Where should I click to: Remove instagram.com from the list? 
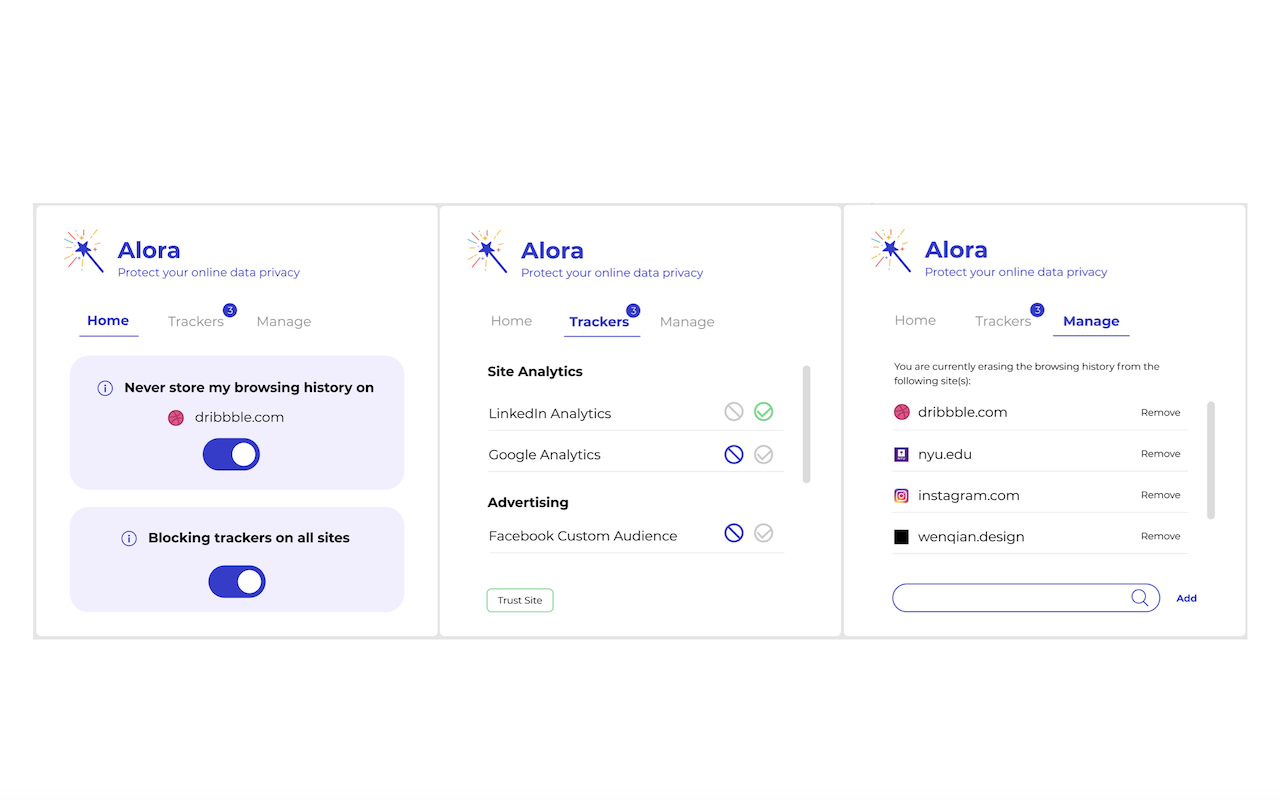(1161, 495)
